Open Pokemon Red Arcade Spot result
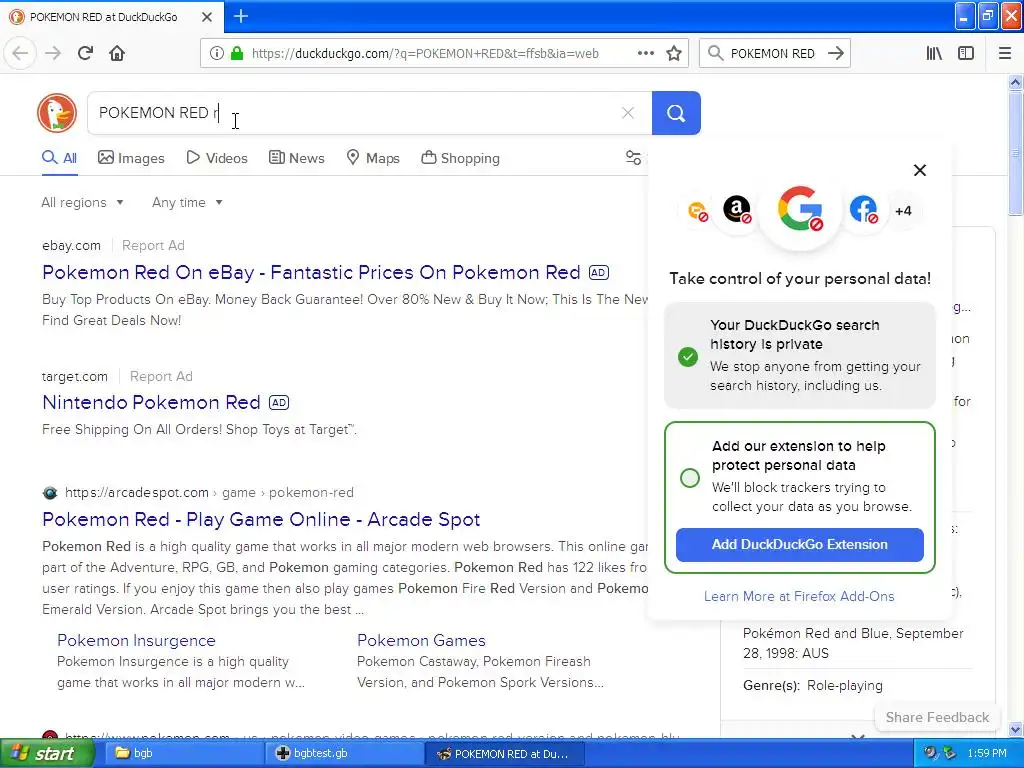 click(261, 519)
